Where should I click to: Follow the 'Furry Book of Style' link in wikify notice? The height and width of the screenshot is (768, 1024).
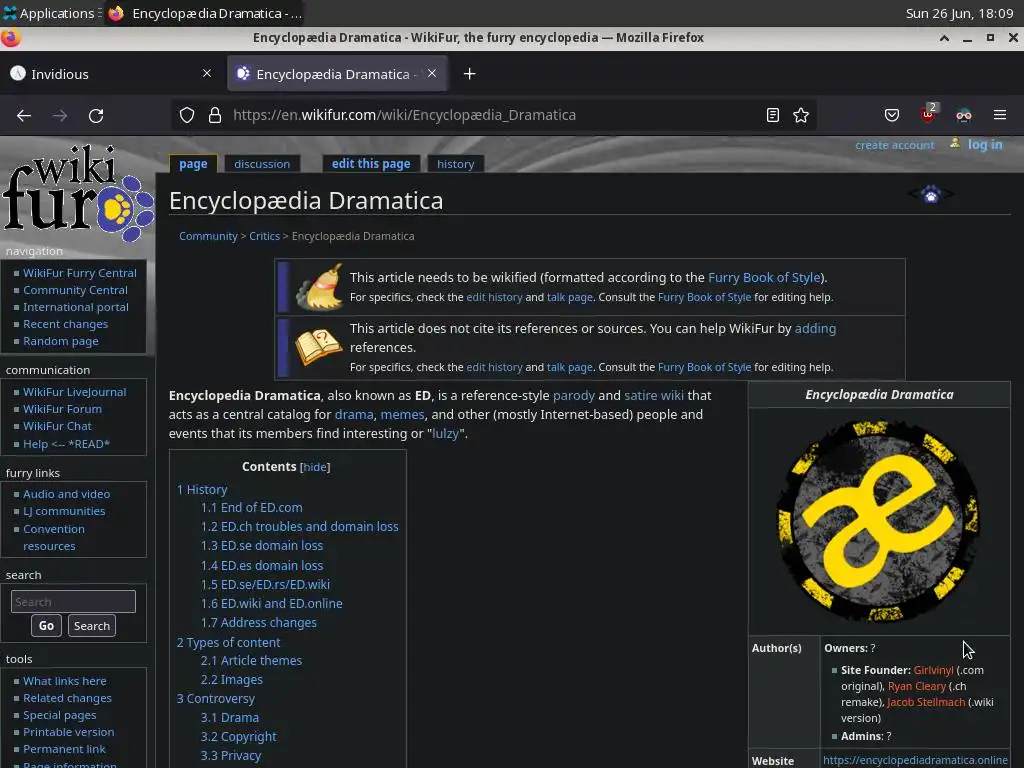point(764,278)
